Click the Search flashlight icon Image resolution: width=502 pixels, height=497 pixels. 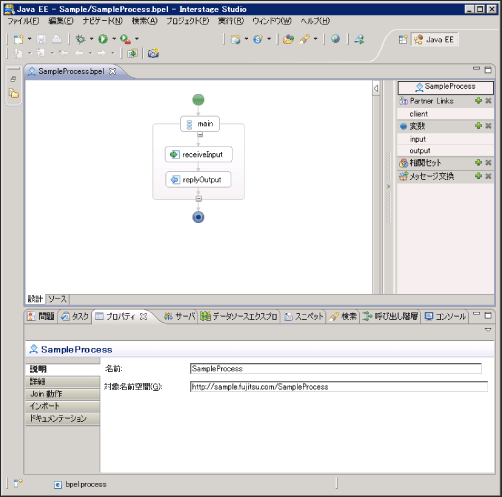click(304, 39)
